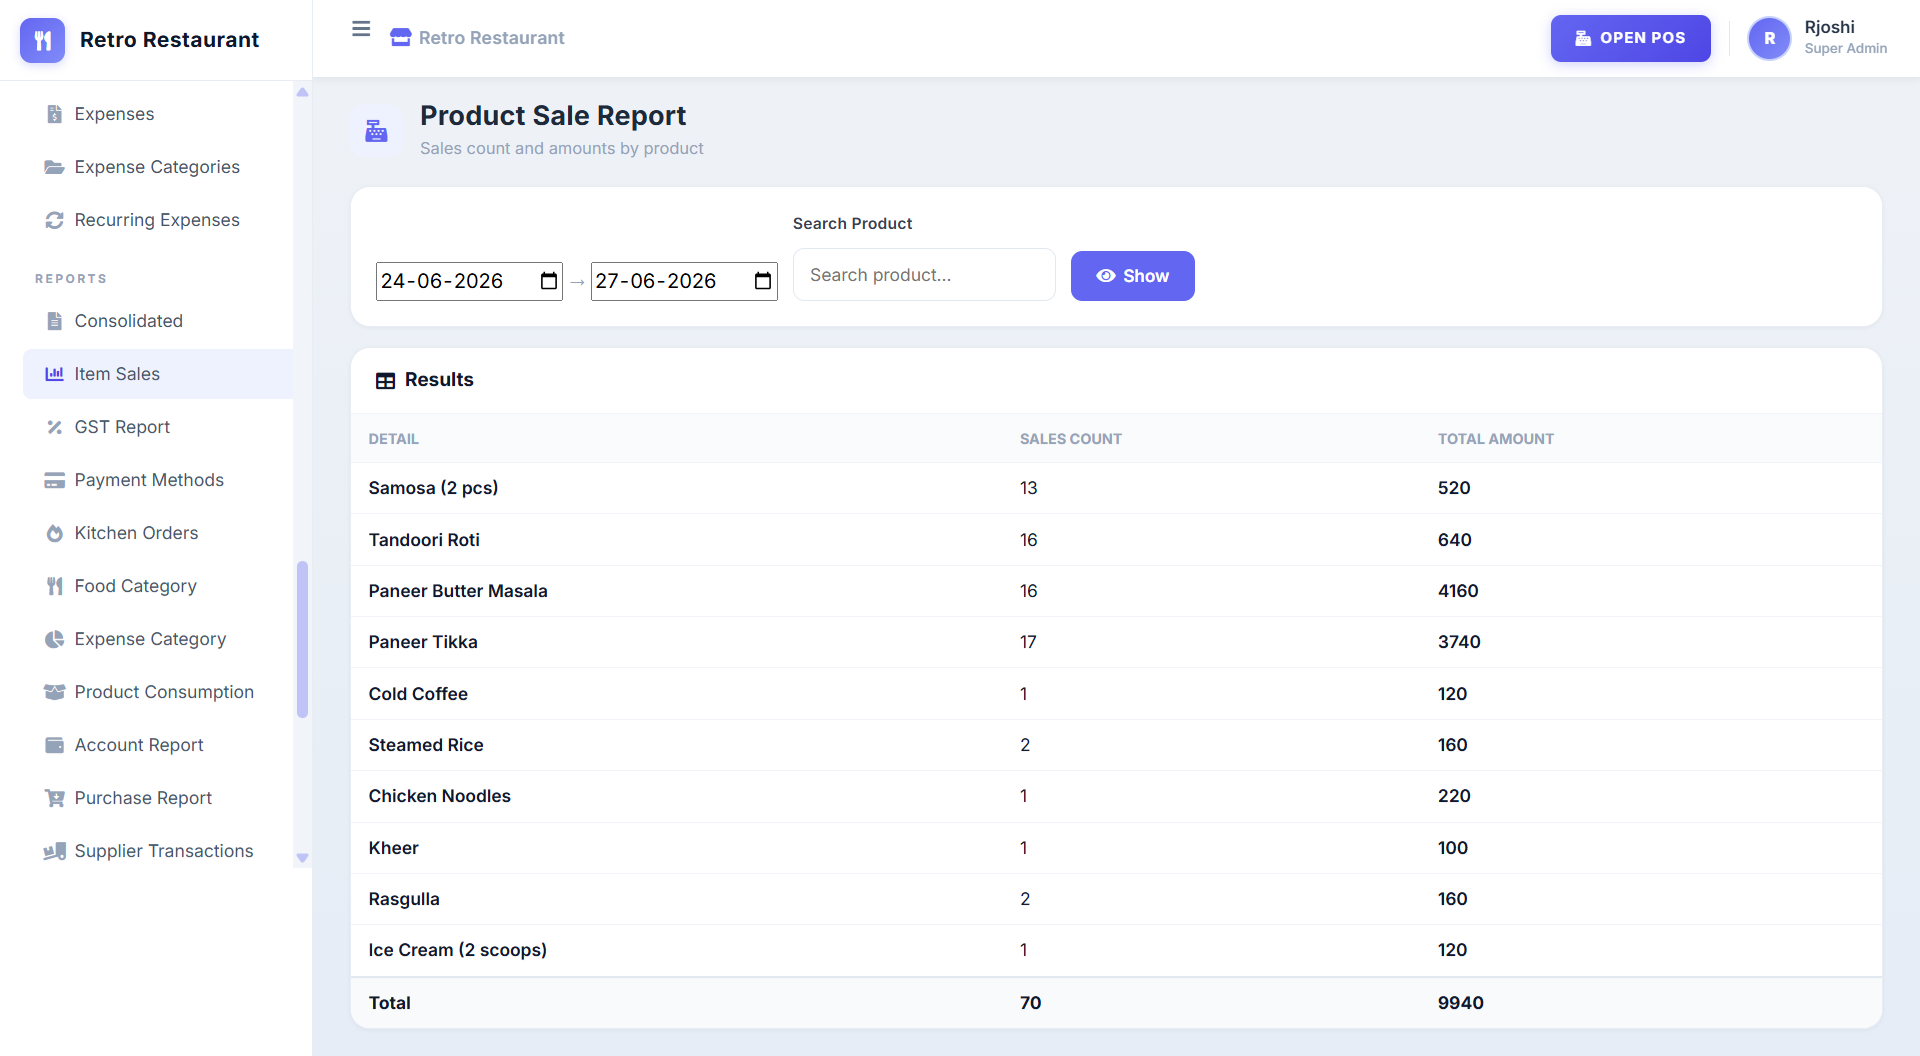The width and height of the screenshot is (1920, 1056).
Task: Click the Product Consumption box icon
Action: [x=54, y=692]
